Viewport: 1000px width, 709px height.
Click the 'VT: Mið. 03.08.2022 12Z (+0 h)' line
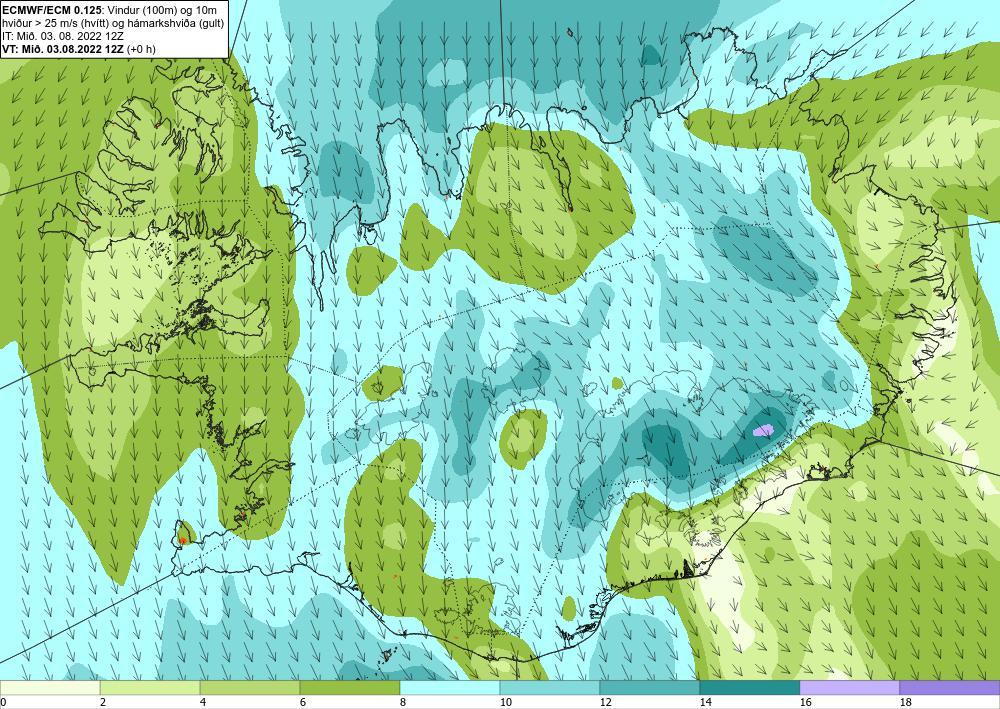[79, 49]
